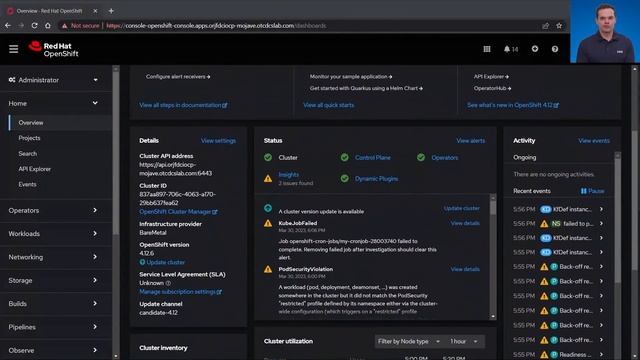Image resolution: width=640 pixels, height=360 pixels.
Task: Click the Administrator perspective gear icon
Action: coord(12,80)
